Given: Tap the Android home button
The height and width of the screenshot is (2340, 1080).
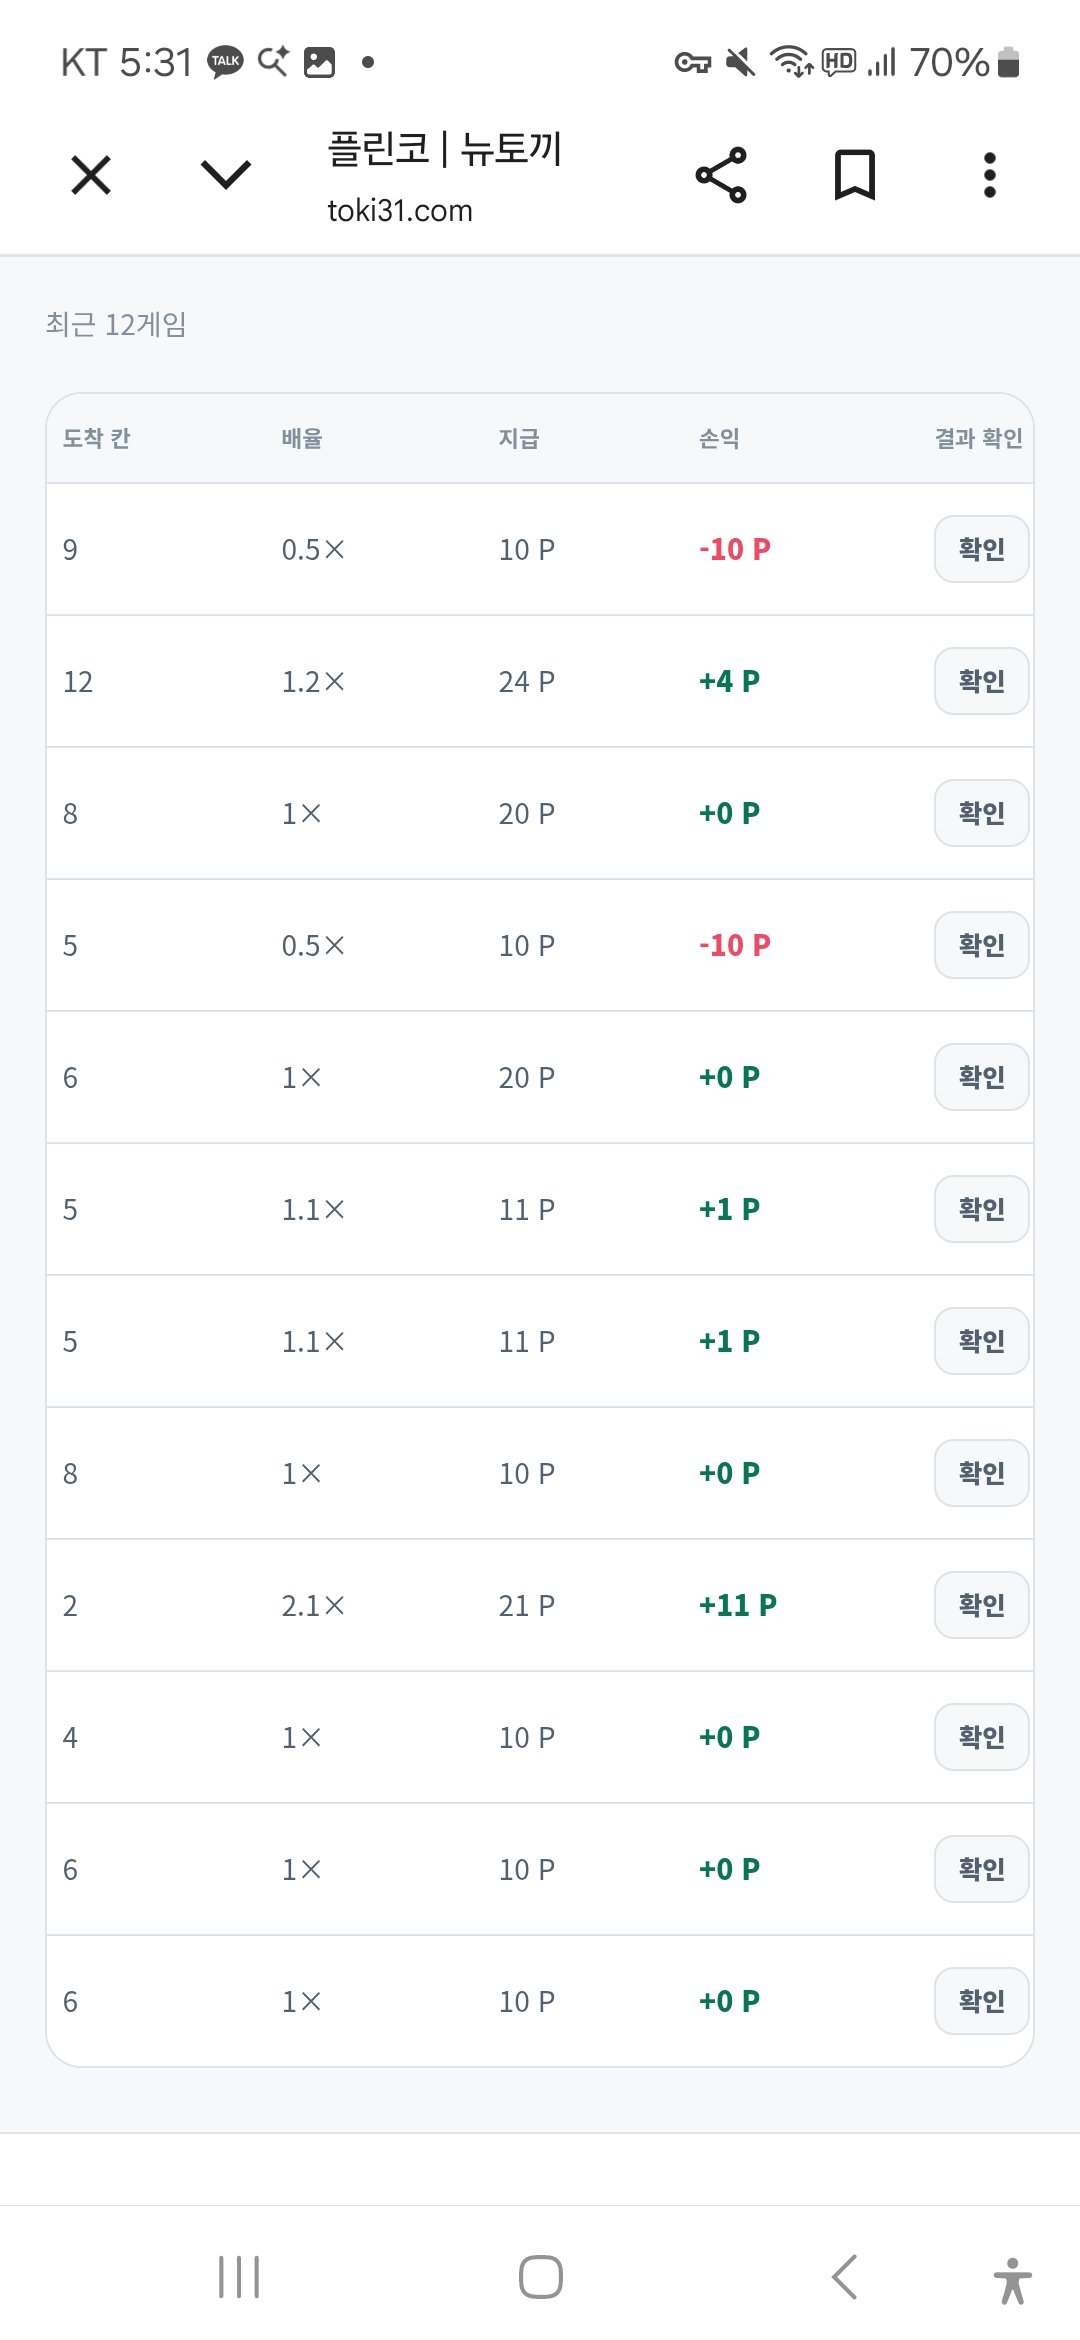Looking at the screenshot, I should coord(540,2277).
